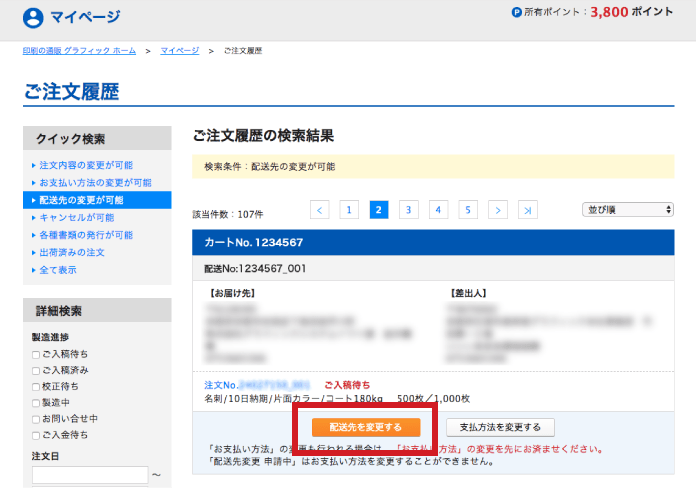This screenshot has width=696, height=488.
Task: Open the 並び順 sort dropdown
Action: 628,209
